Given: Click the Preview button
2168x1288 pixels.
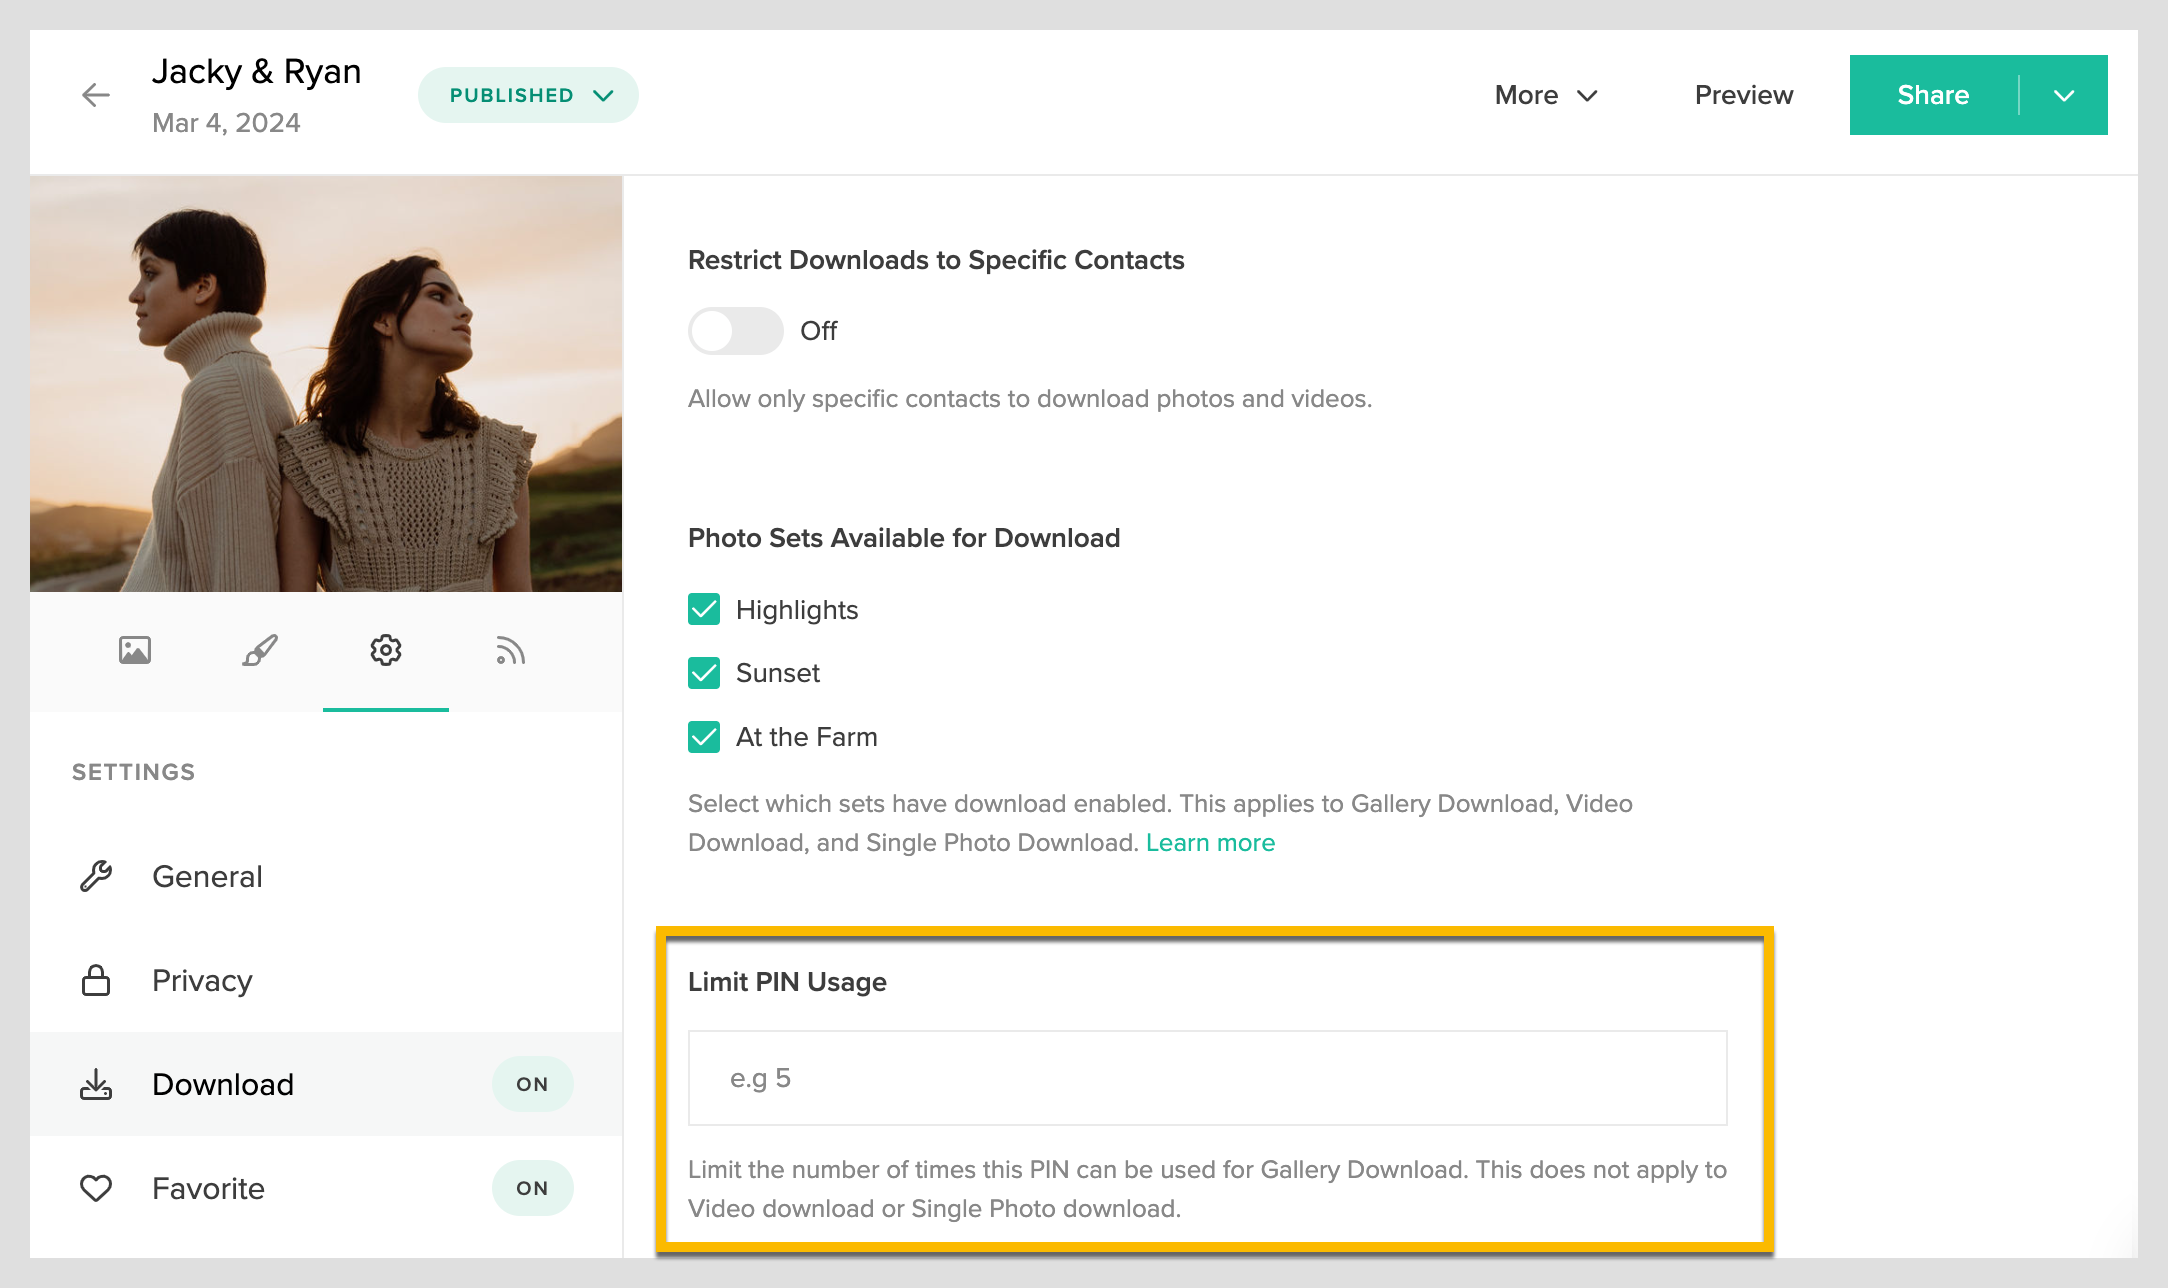Looking at the screenshot, I should 1743,95.
